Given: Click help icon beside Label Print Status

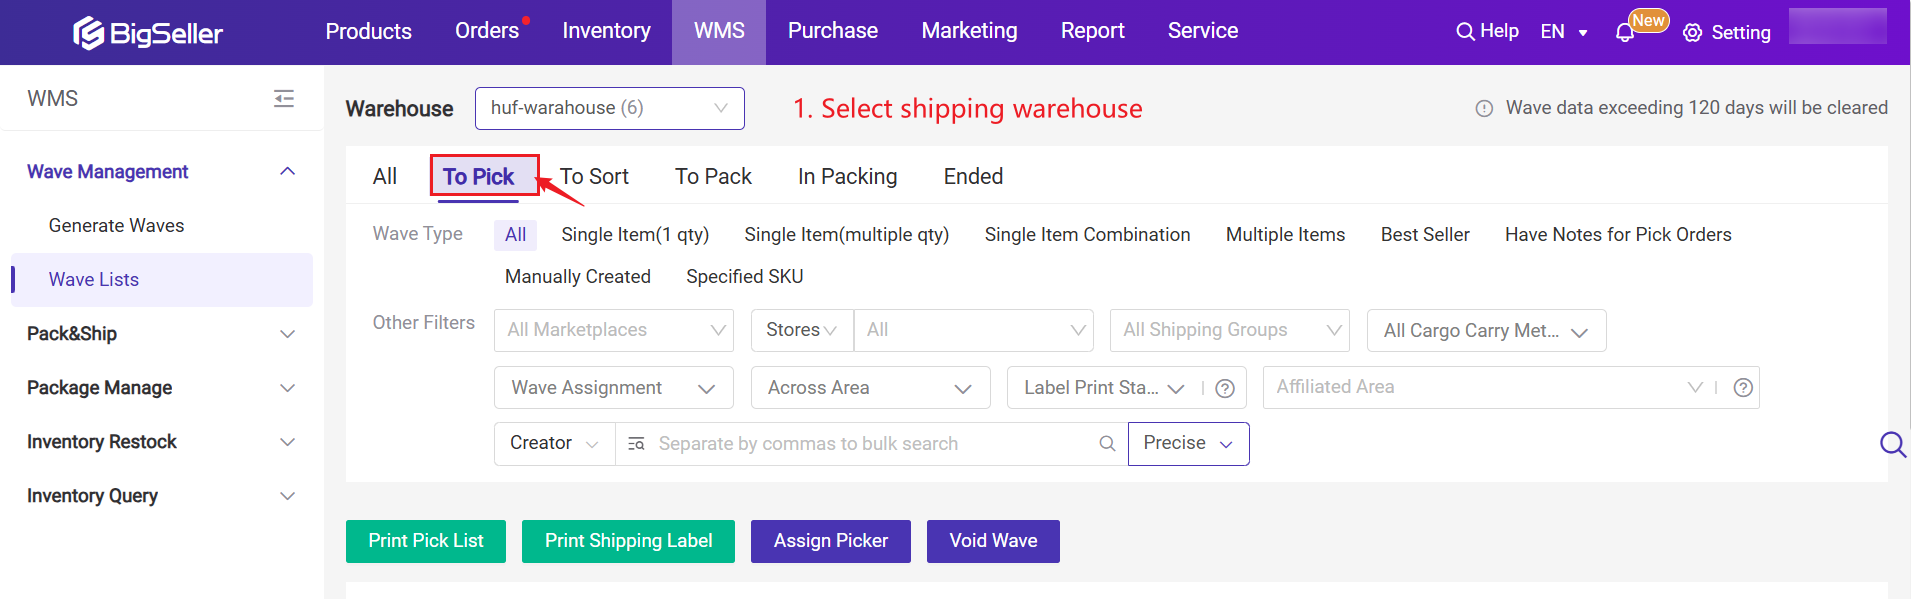Looking at the screenshot, I should (1225, 388).
